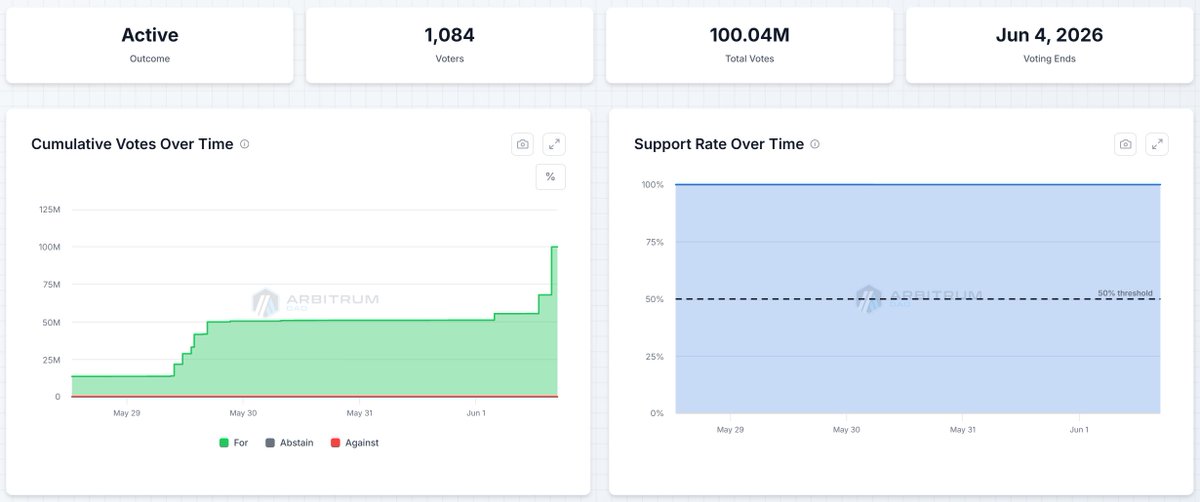Toggle percent view on Cumulative Votes chart
The height and width of the screenshot is (502, 1200).
click(550, 177)
